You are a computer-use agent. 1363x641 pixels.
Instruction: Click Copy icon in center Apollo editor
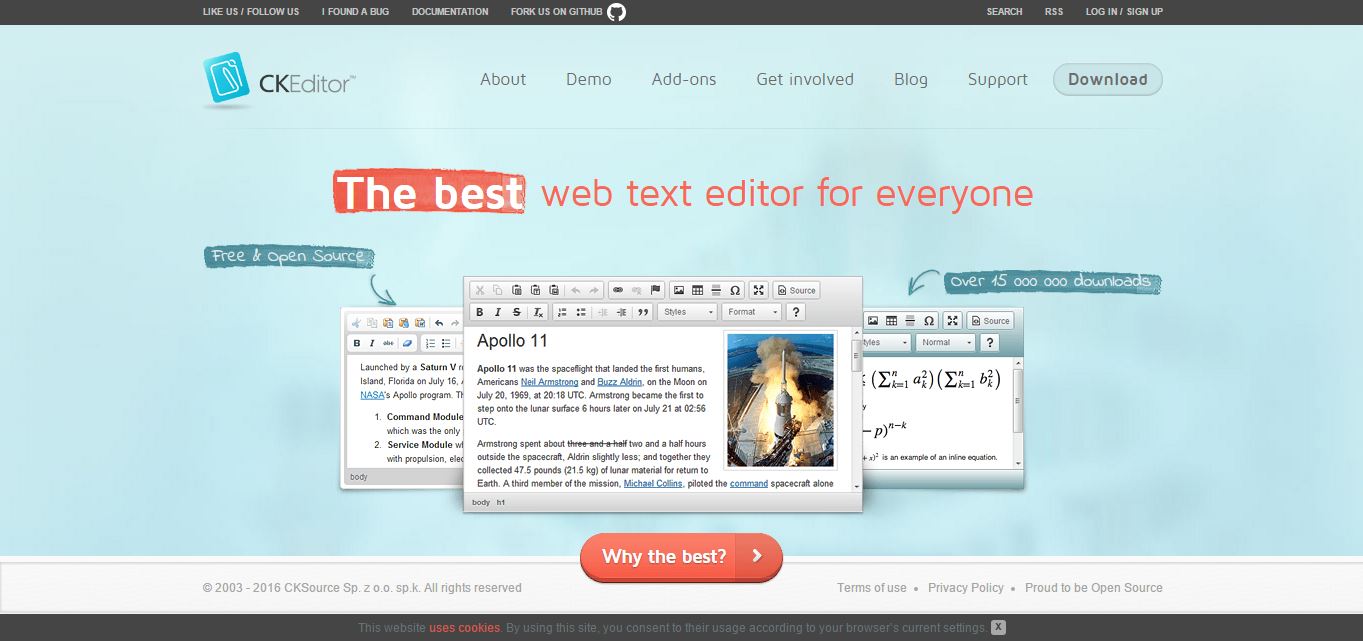click(498, 290)
